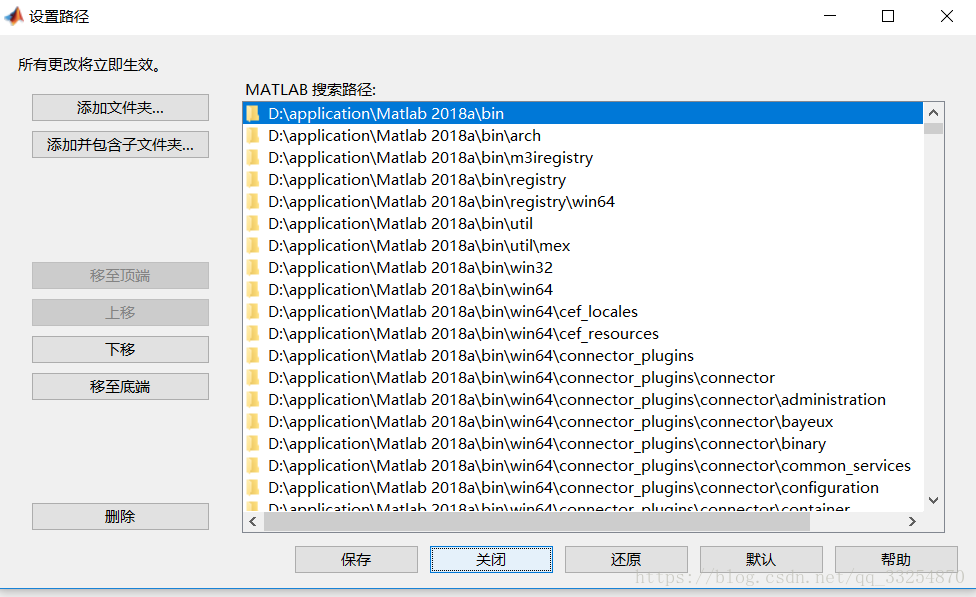Click the folder icon beside the bin\win64 path
976x597 pixels.
pyautogui.click(x=253, y=289)
